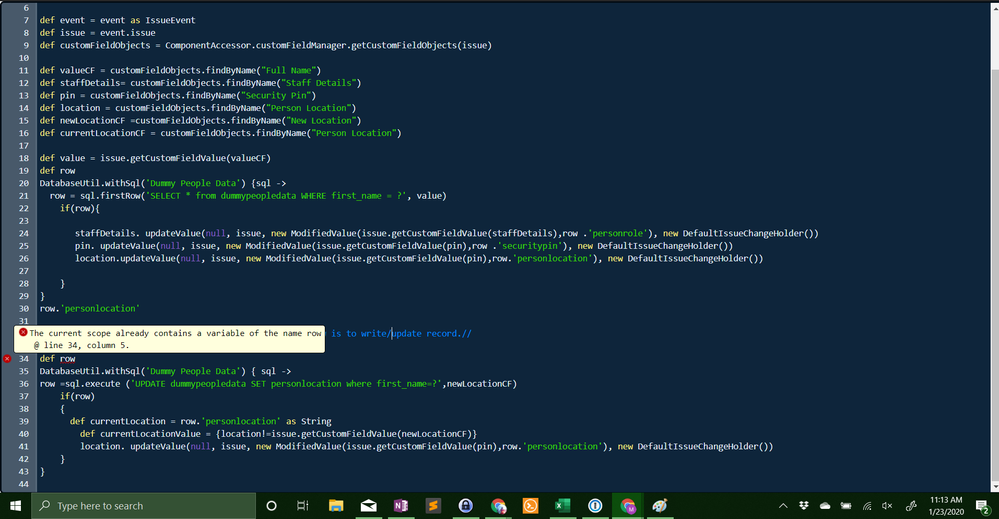The image size is (999, 519).
Task: Click the Cortana circle icon on the taskbar
Action: 271,506
